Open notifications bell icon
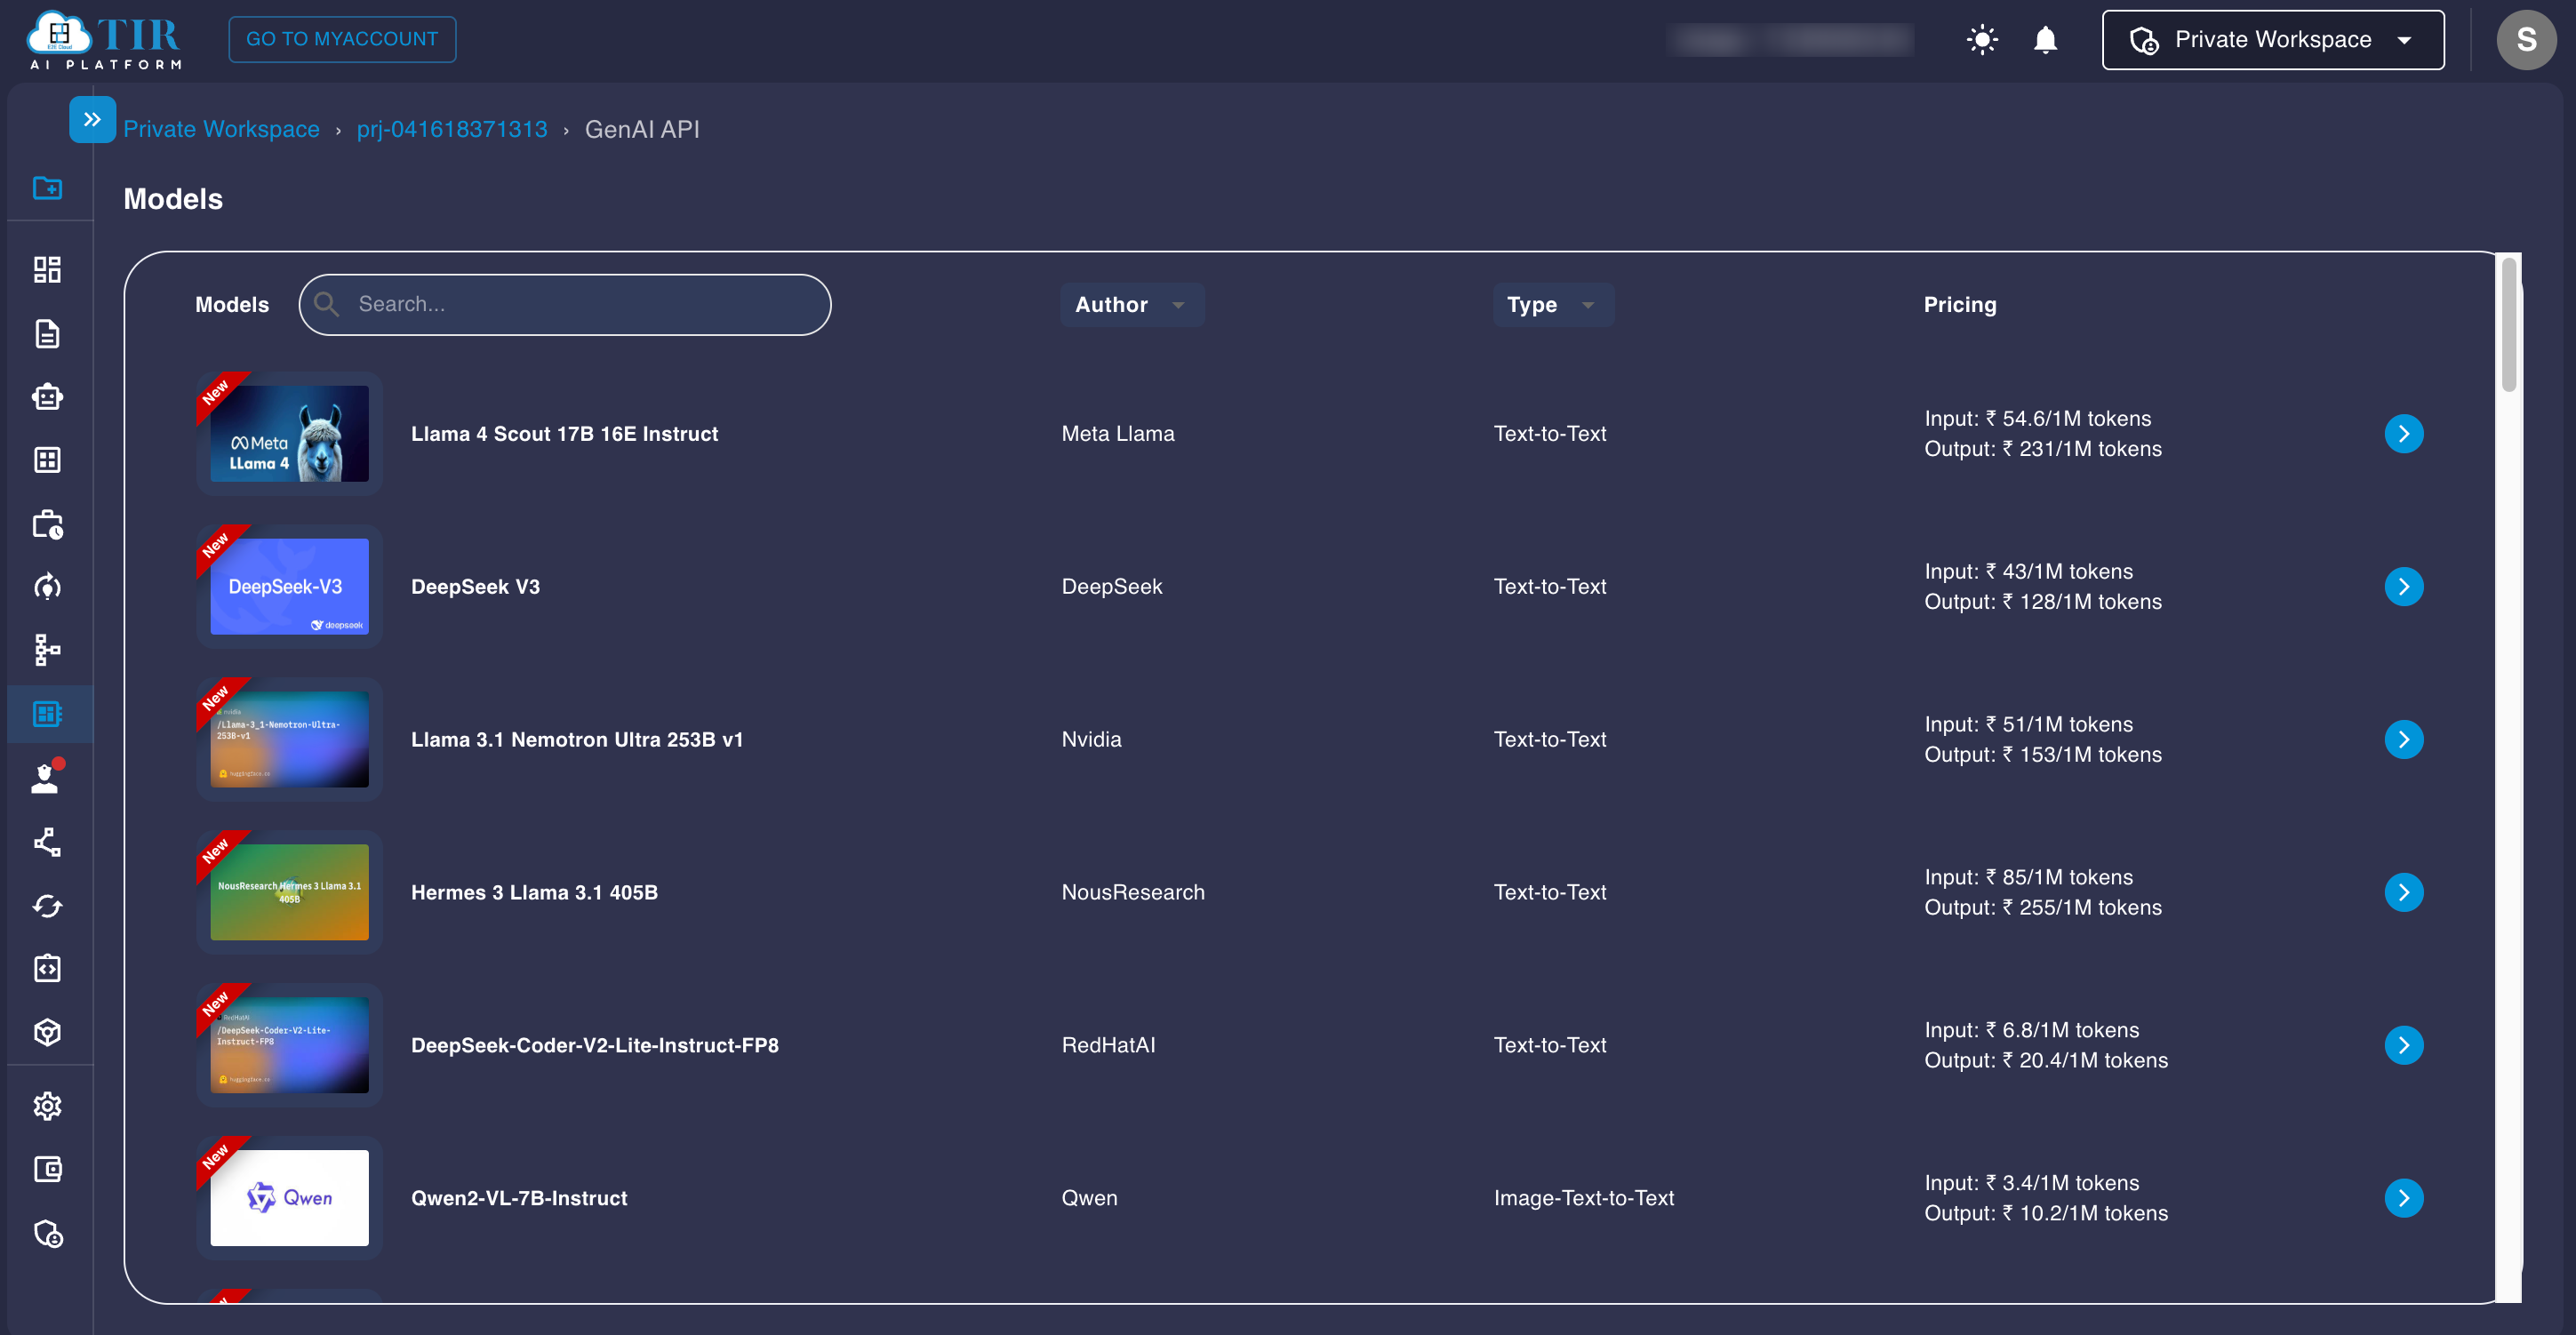Screen dimensions: 2576x1335 [x=2045, y=40]
